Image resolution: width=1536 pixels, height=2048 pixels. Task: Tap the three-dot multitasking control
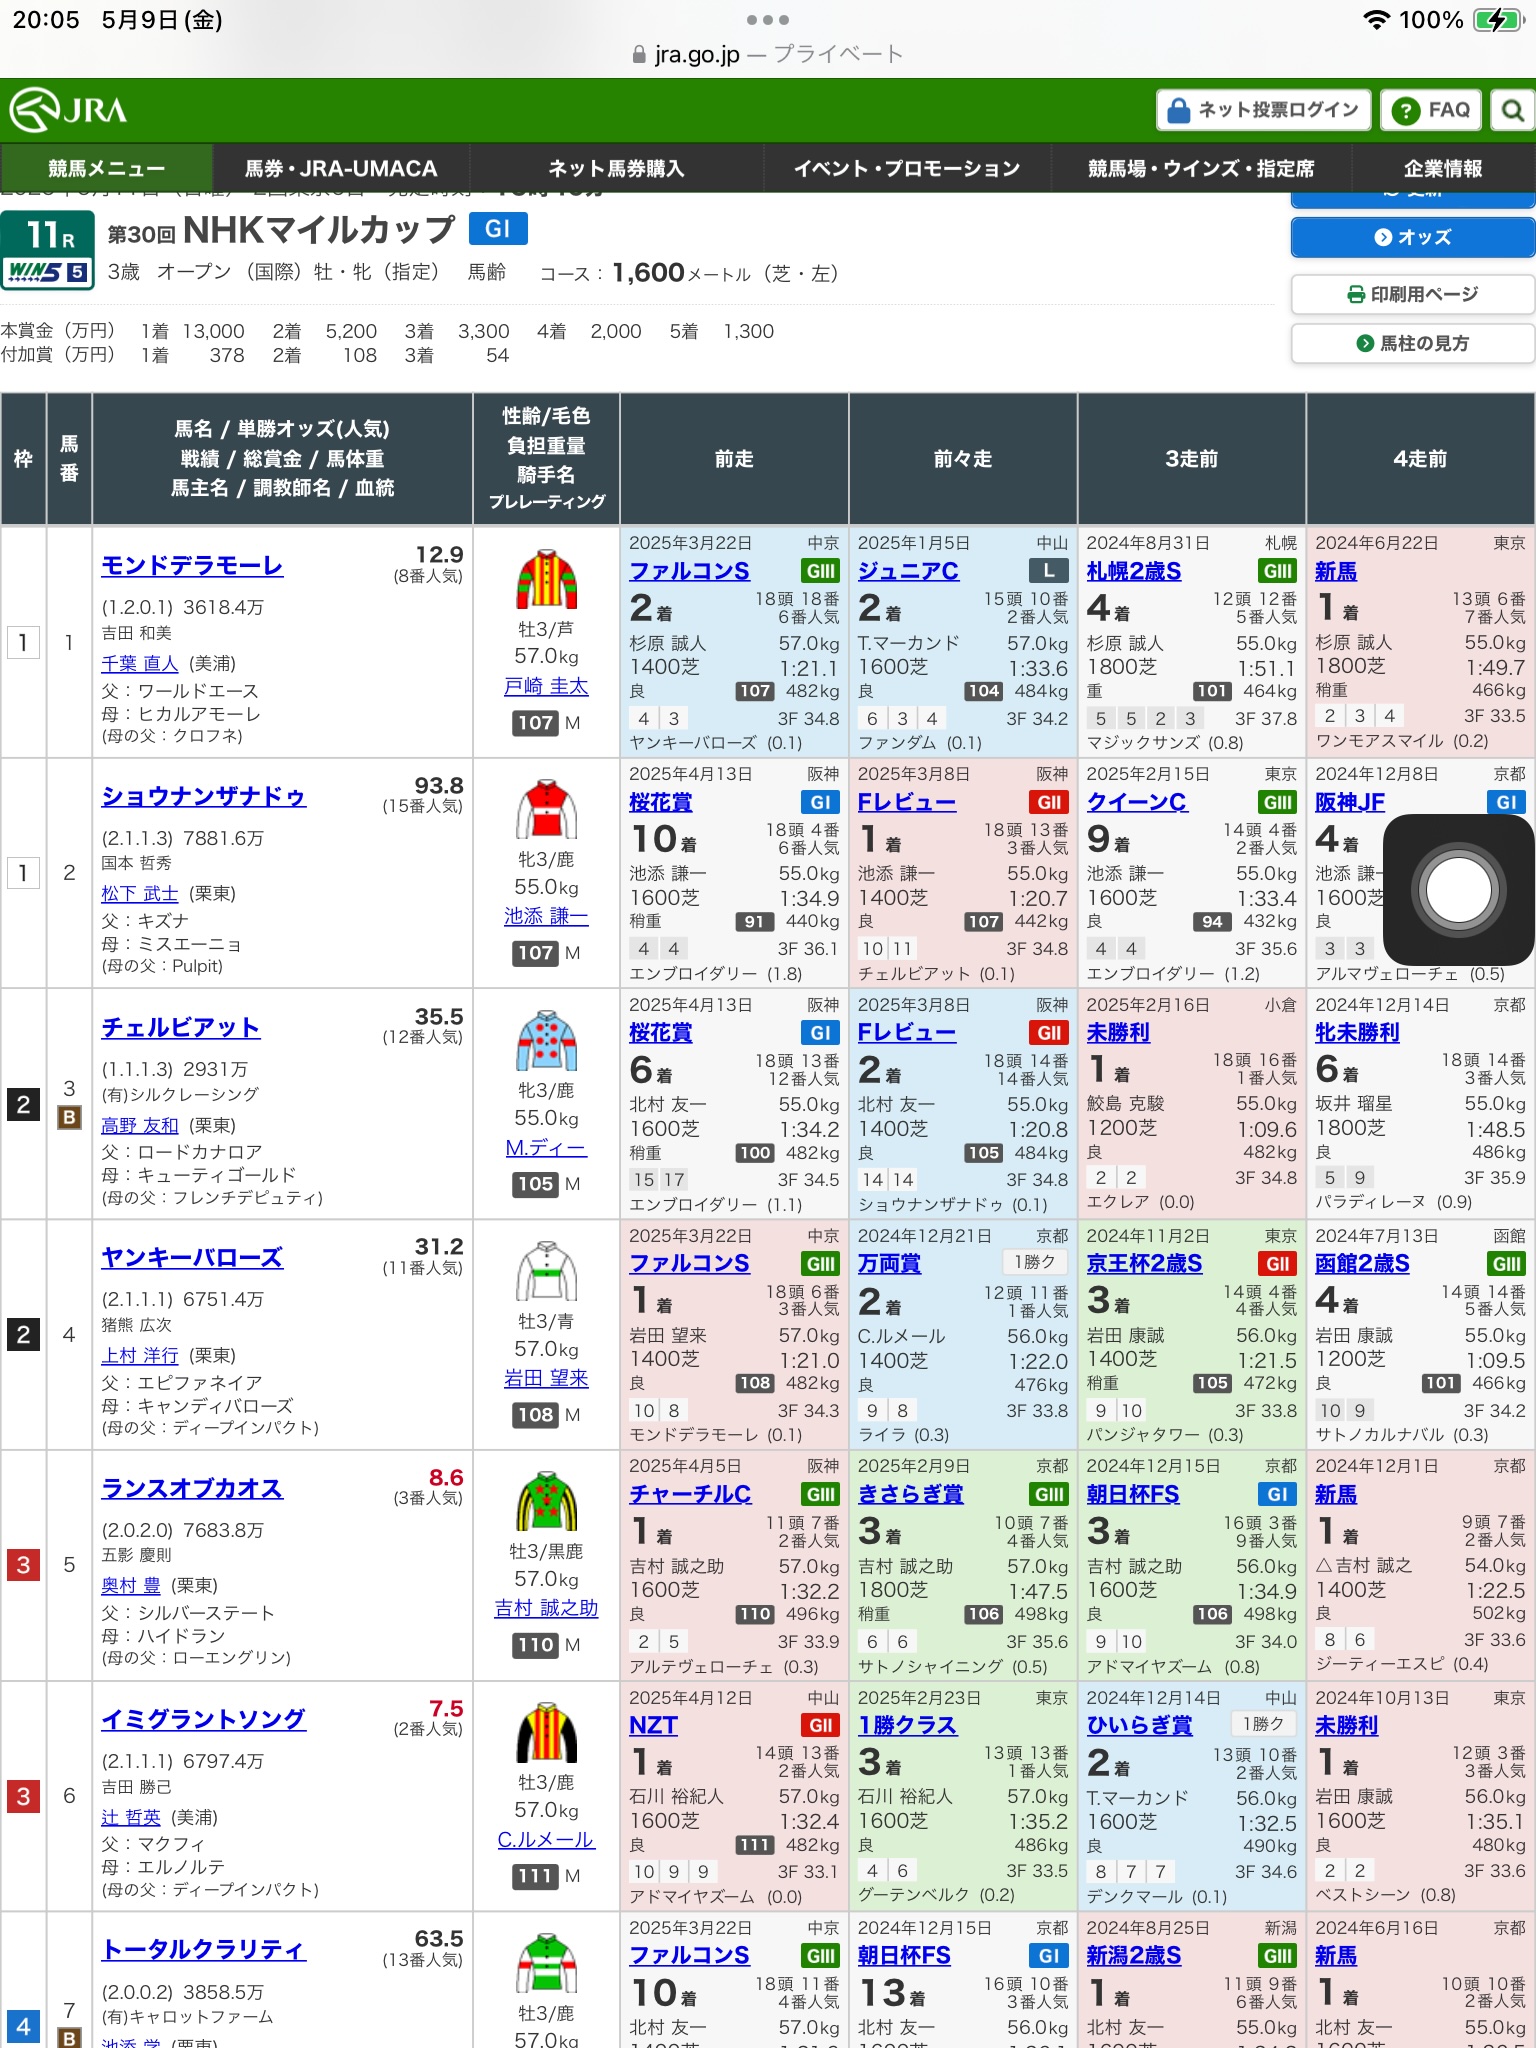pyautogui.click(x=768, y=20)
